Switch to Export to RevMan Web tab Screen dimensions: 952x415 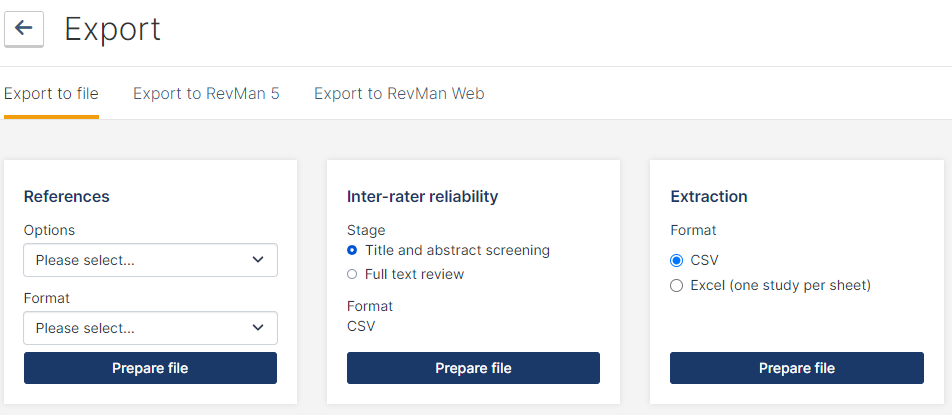(399, 94)
